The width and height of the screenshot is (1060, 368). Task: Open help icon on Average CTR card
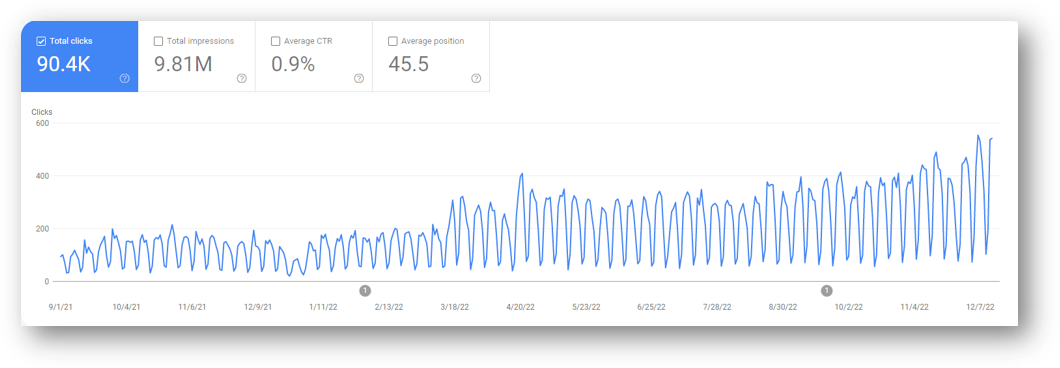359,78
